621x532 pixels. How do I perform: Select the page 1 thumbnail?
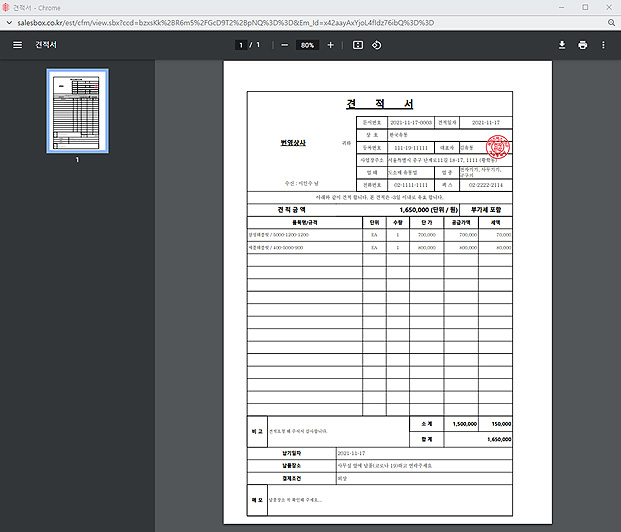click(x=77, y=110)
